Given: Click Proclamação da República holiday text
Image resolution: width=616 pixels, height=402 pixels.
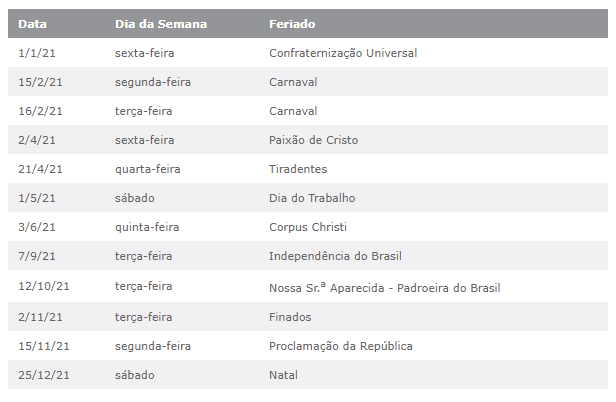Looking at the screenshot, I should click(x=340, y=346).
